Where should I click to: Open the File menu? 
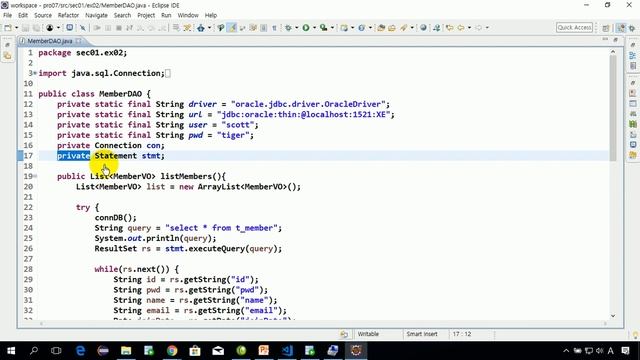[7, 15]
